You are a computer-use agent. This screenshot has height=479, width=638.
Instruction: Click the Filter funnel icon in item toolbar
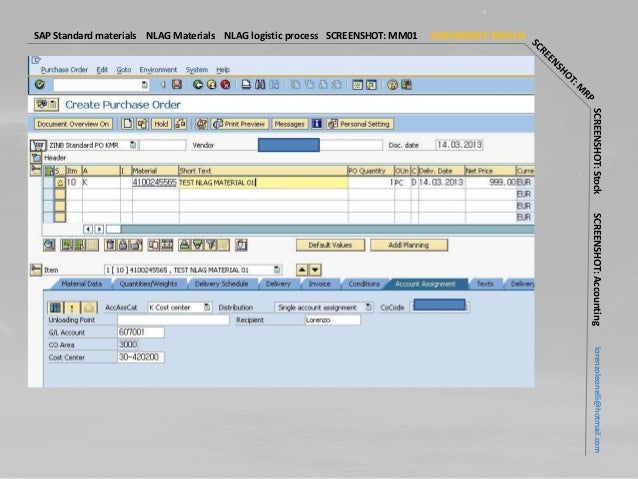pyautogui.click(x=211, y=245)
